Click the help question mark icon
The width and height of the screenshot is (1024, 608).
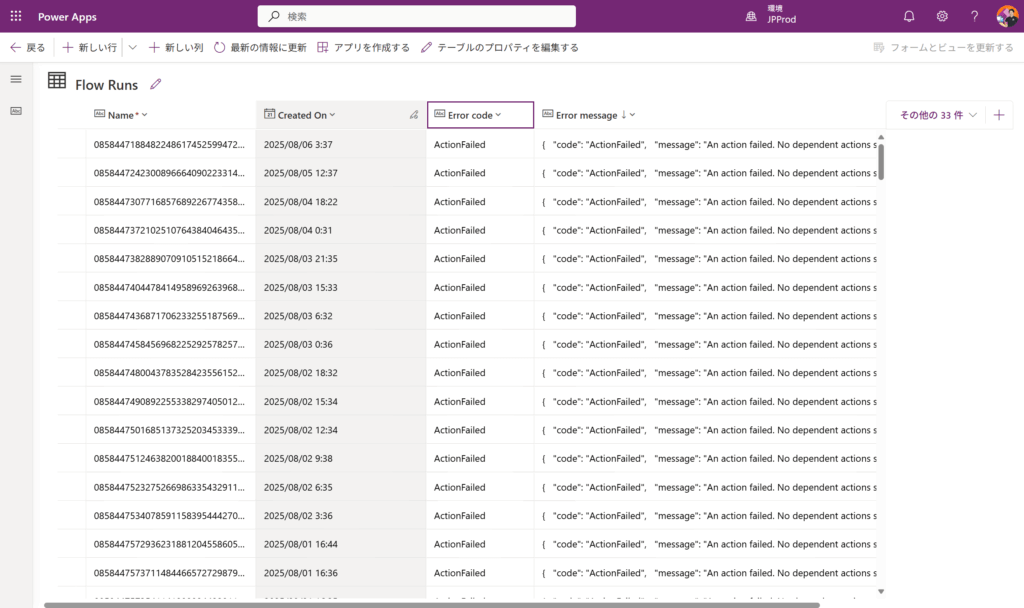point(974,16)
